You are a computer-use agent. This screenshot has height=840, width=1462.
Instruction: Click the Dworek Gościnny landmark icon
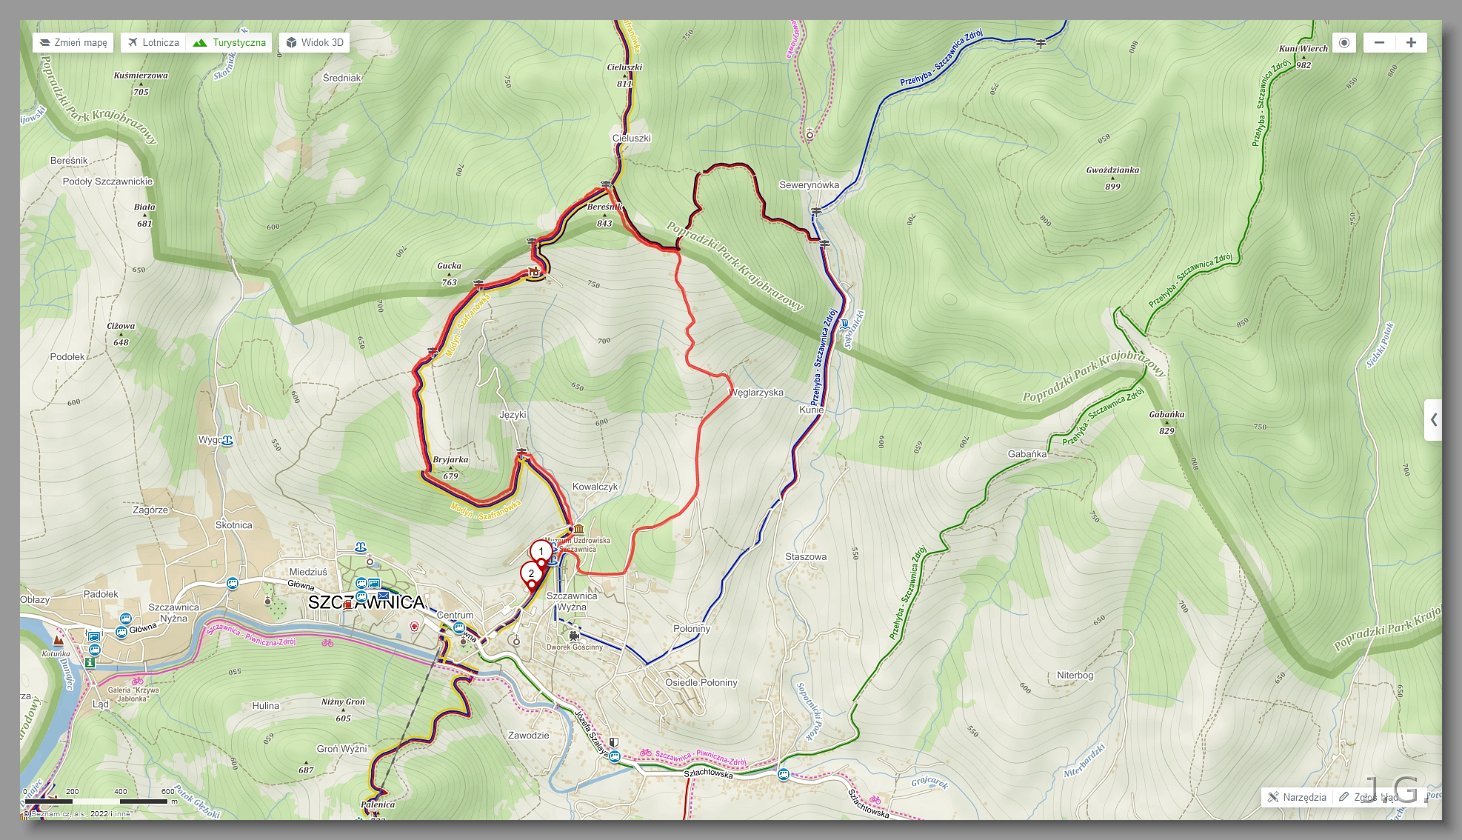click(x=574, y=635)
